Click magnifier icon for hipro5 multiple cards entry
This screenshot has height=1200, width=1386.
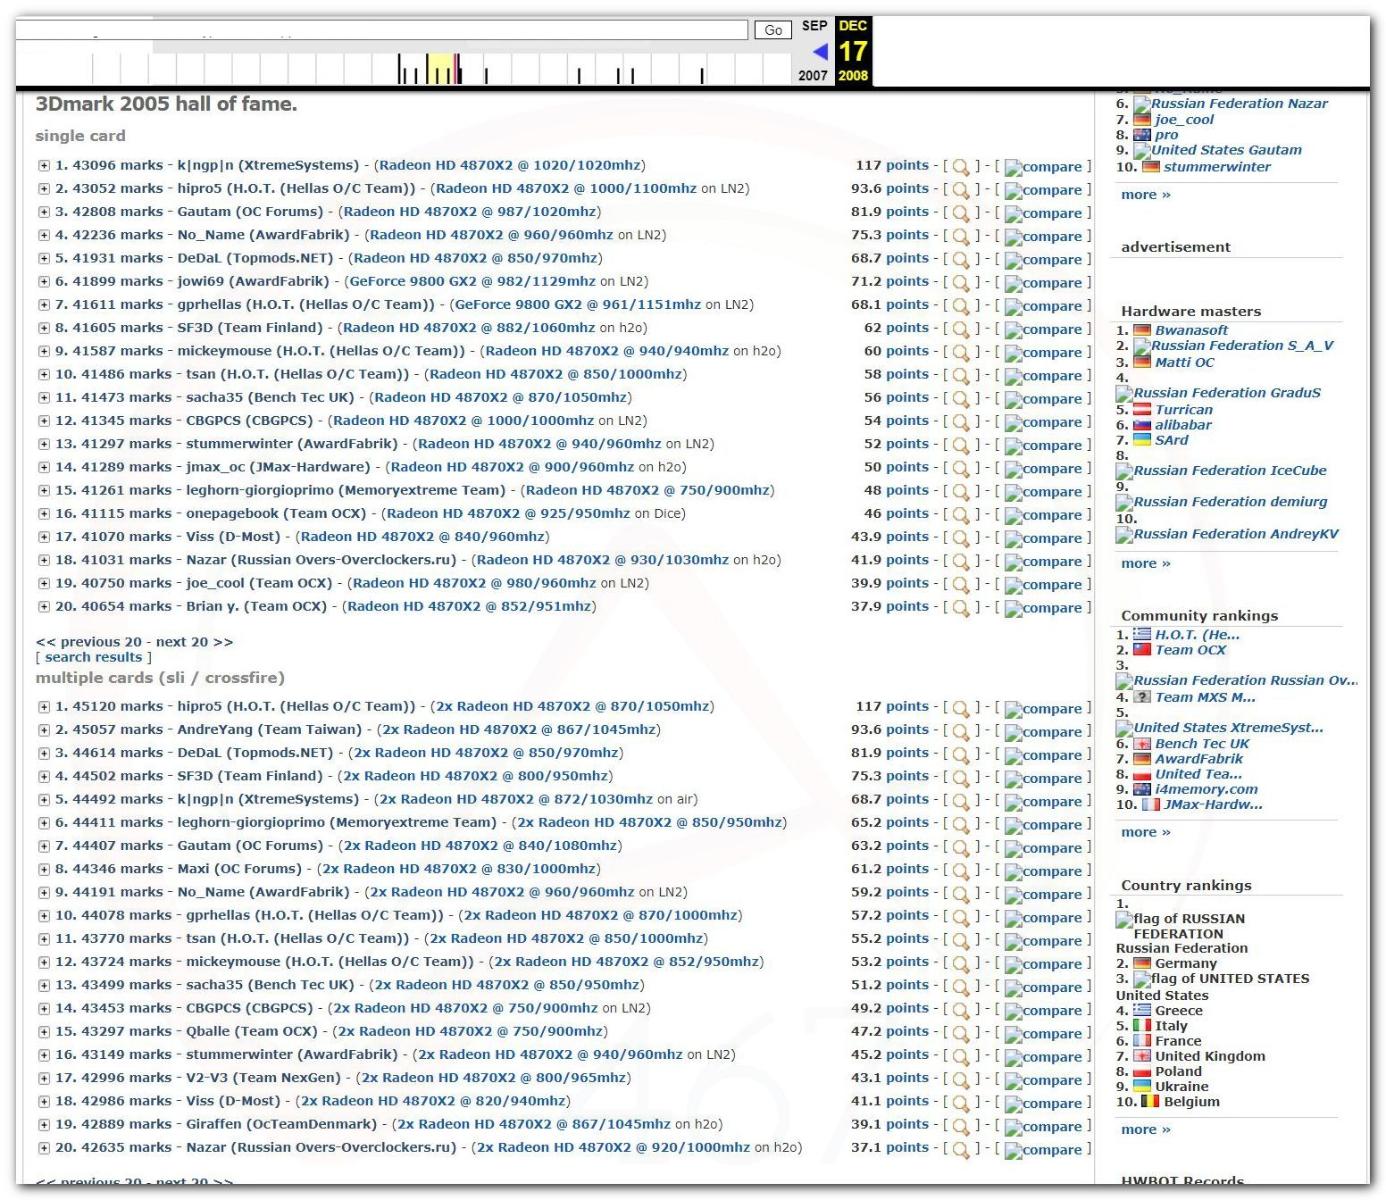(960, 708)
